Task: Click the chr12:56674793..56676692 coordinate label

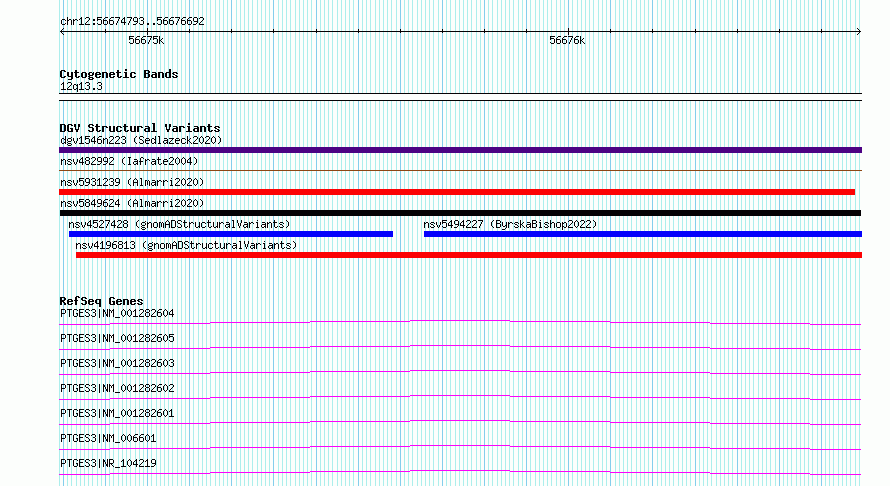Action: coord(132,21)
